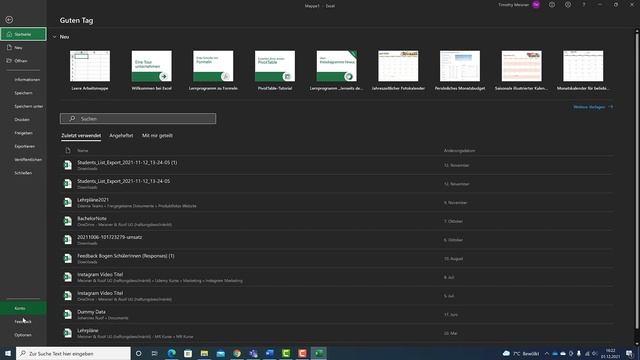Go back using the back arrow icon
The image size is (640, 360).
coord(9,20)
